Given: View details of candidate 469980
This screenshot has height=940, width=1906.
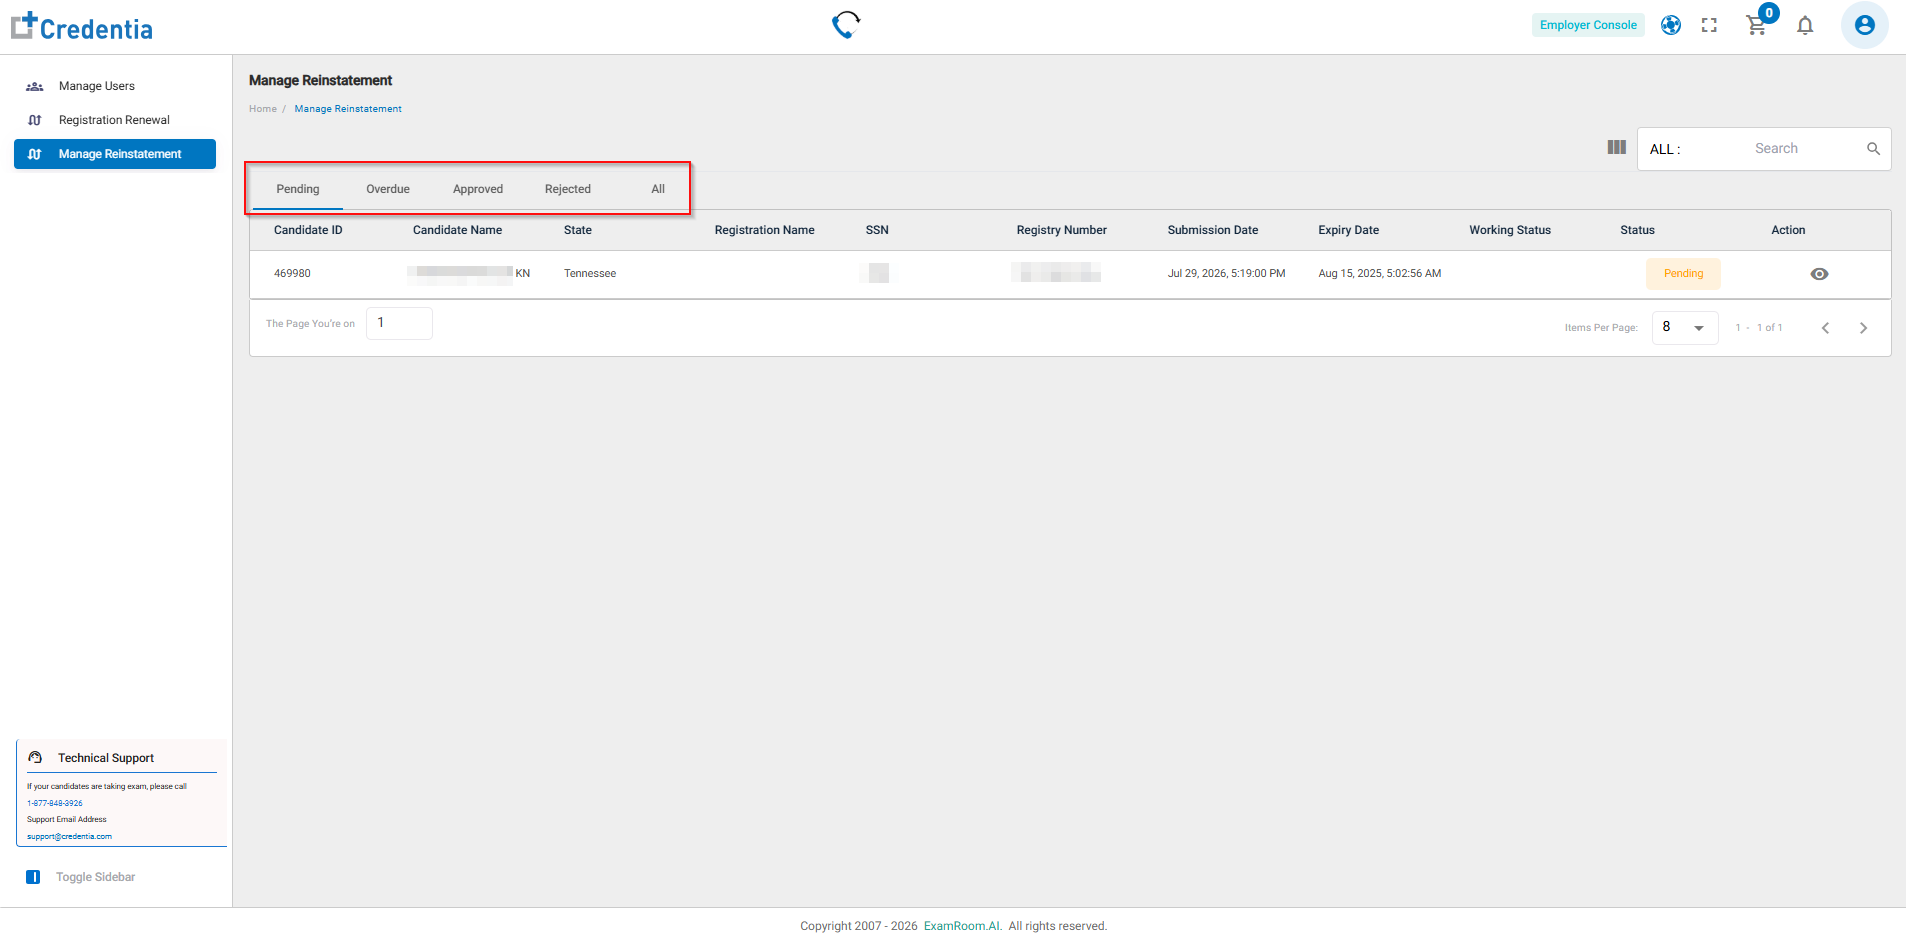Looking at the screenshot, I should click(1820, 274).
